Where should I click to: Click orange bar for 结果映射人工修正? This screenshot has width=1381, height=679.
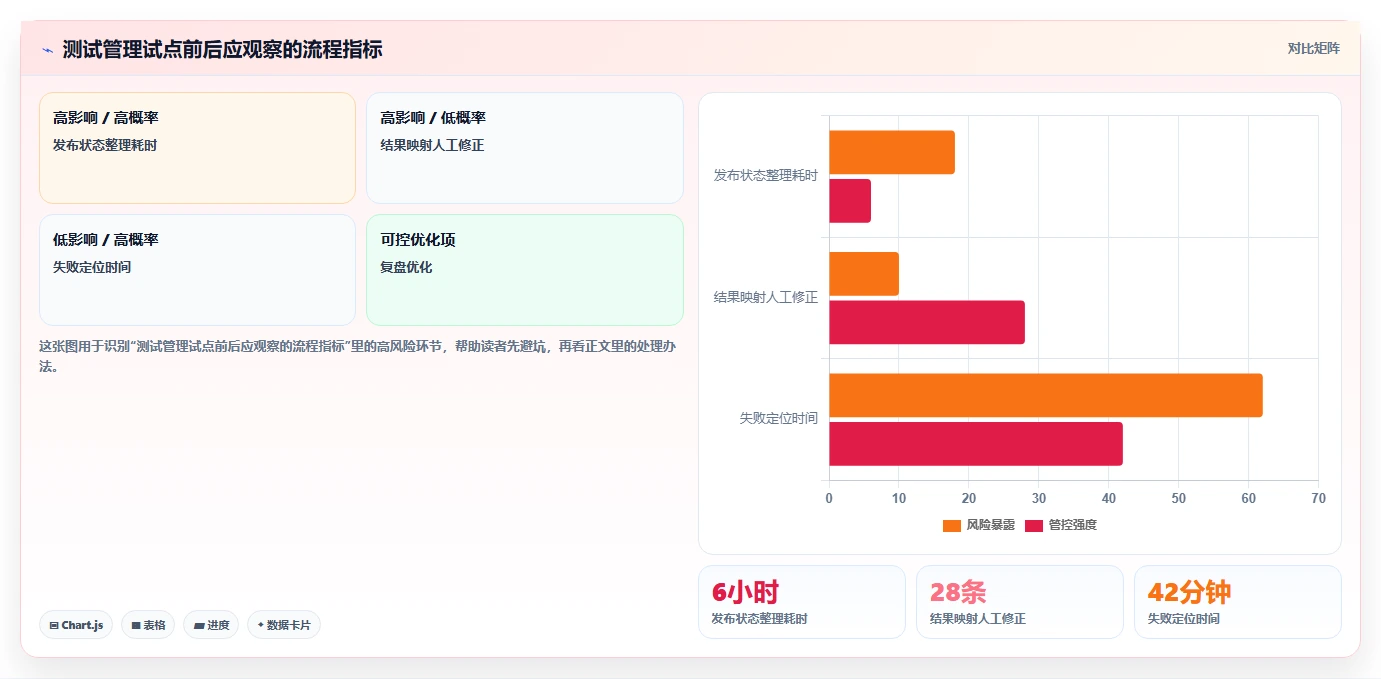coord(864,274)
